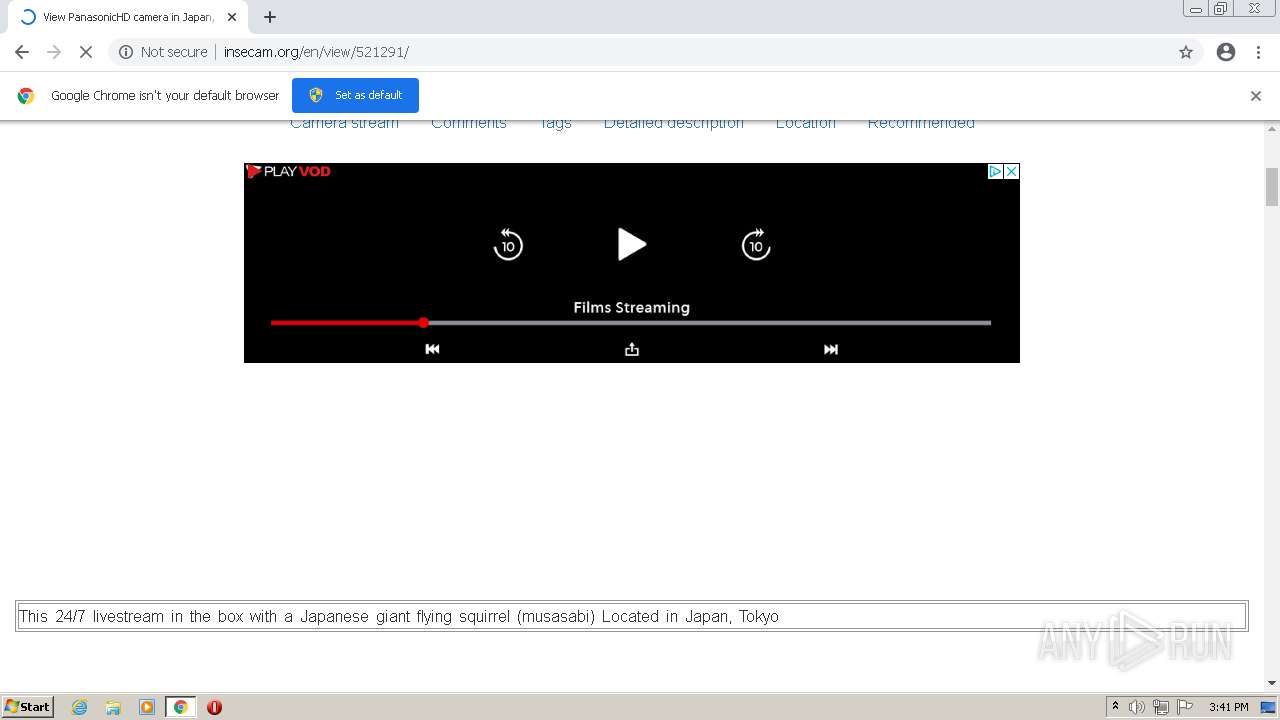The width and height of the screenshot is (1280, 720).
Task: Stop loading the page
Action: coord(86,52)
